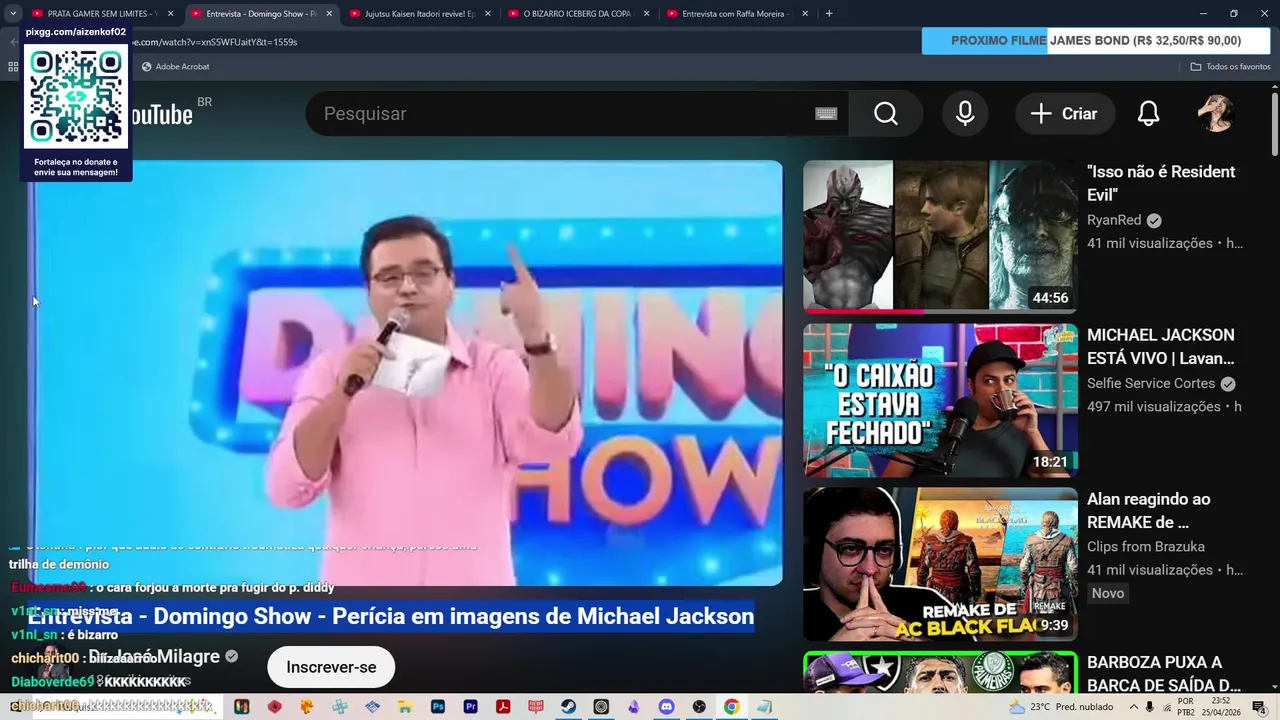Open the red Todoist-style taskbar icon
The image size is (1280, 720).
point(274,707)
